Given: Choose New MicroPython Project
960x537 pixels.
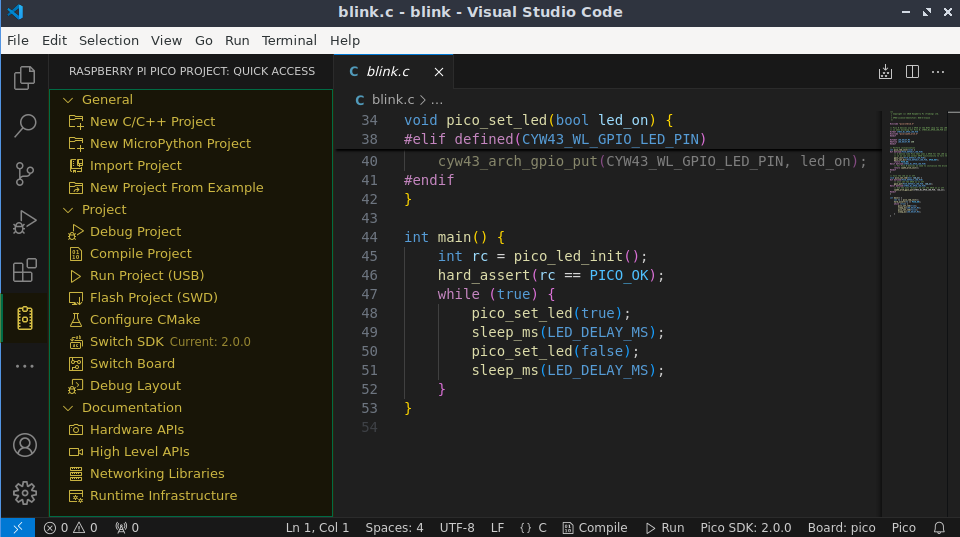Looking at the screenshot, I should tap(191, 144).
